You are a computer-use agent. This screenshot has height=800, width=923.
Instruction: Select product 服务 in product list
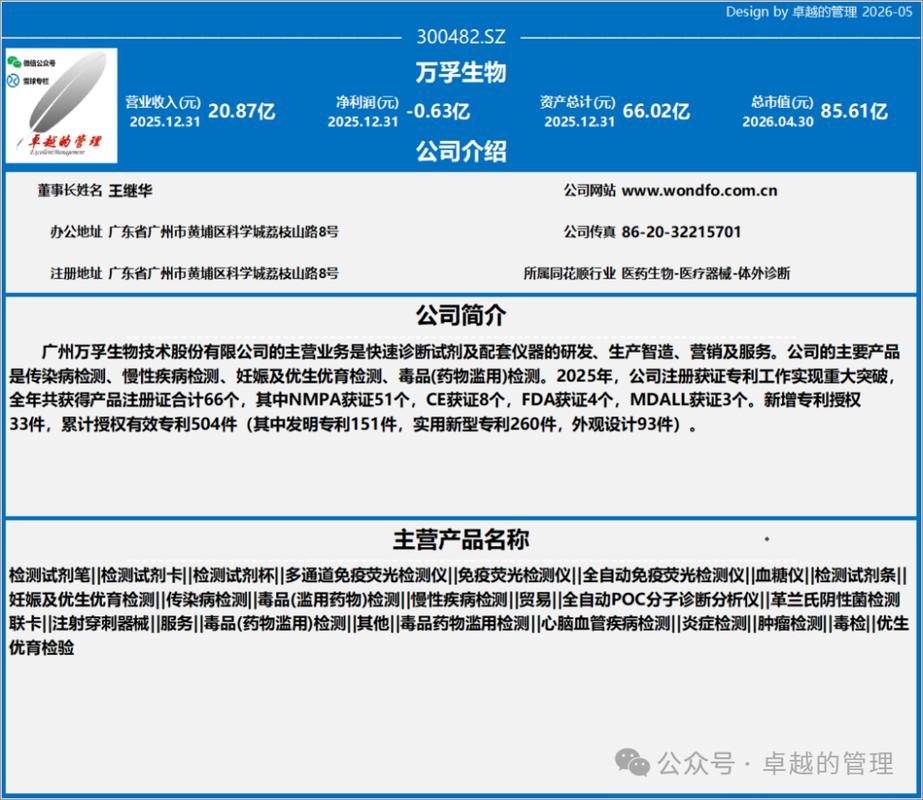(x=177, y=623)
